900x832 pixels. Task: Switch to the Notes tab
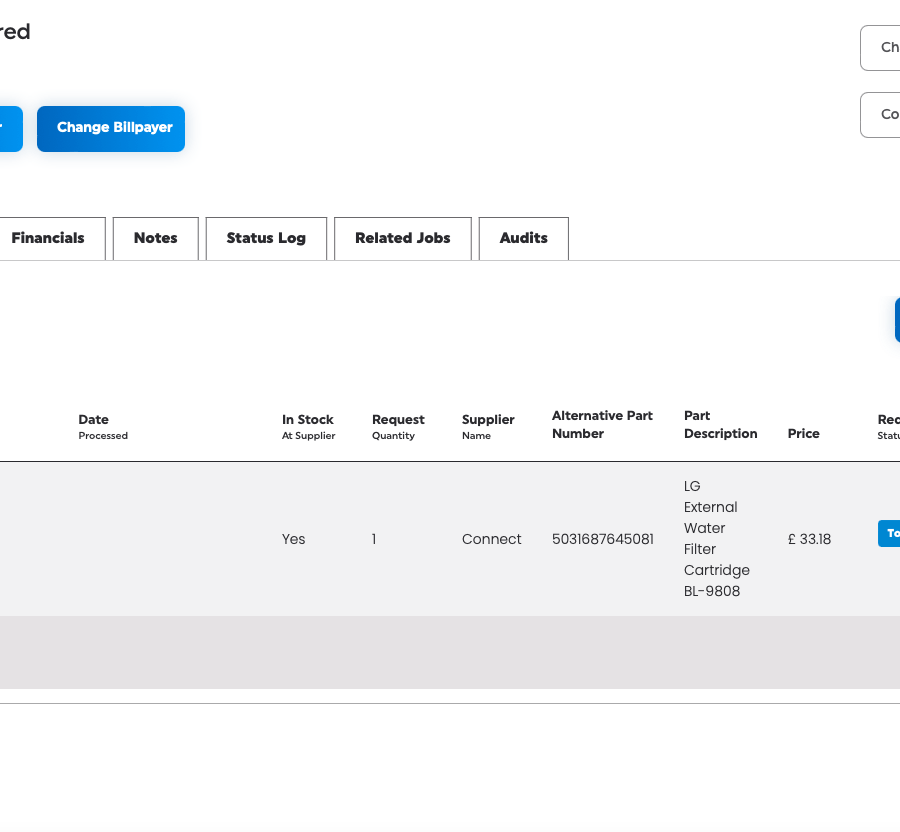tap(155, 238)
